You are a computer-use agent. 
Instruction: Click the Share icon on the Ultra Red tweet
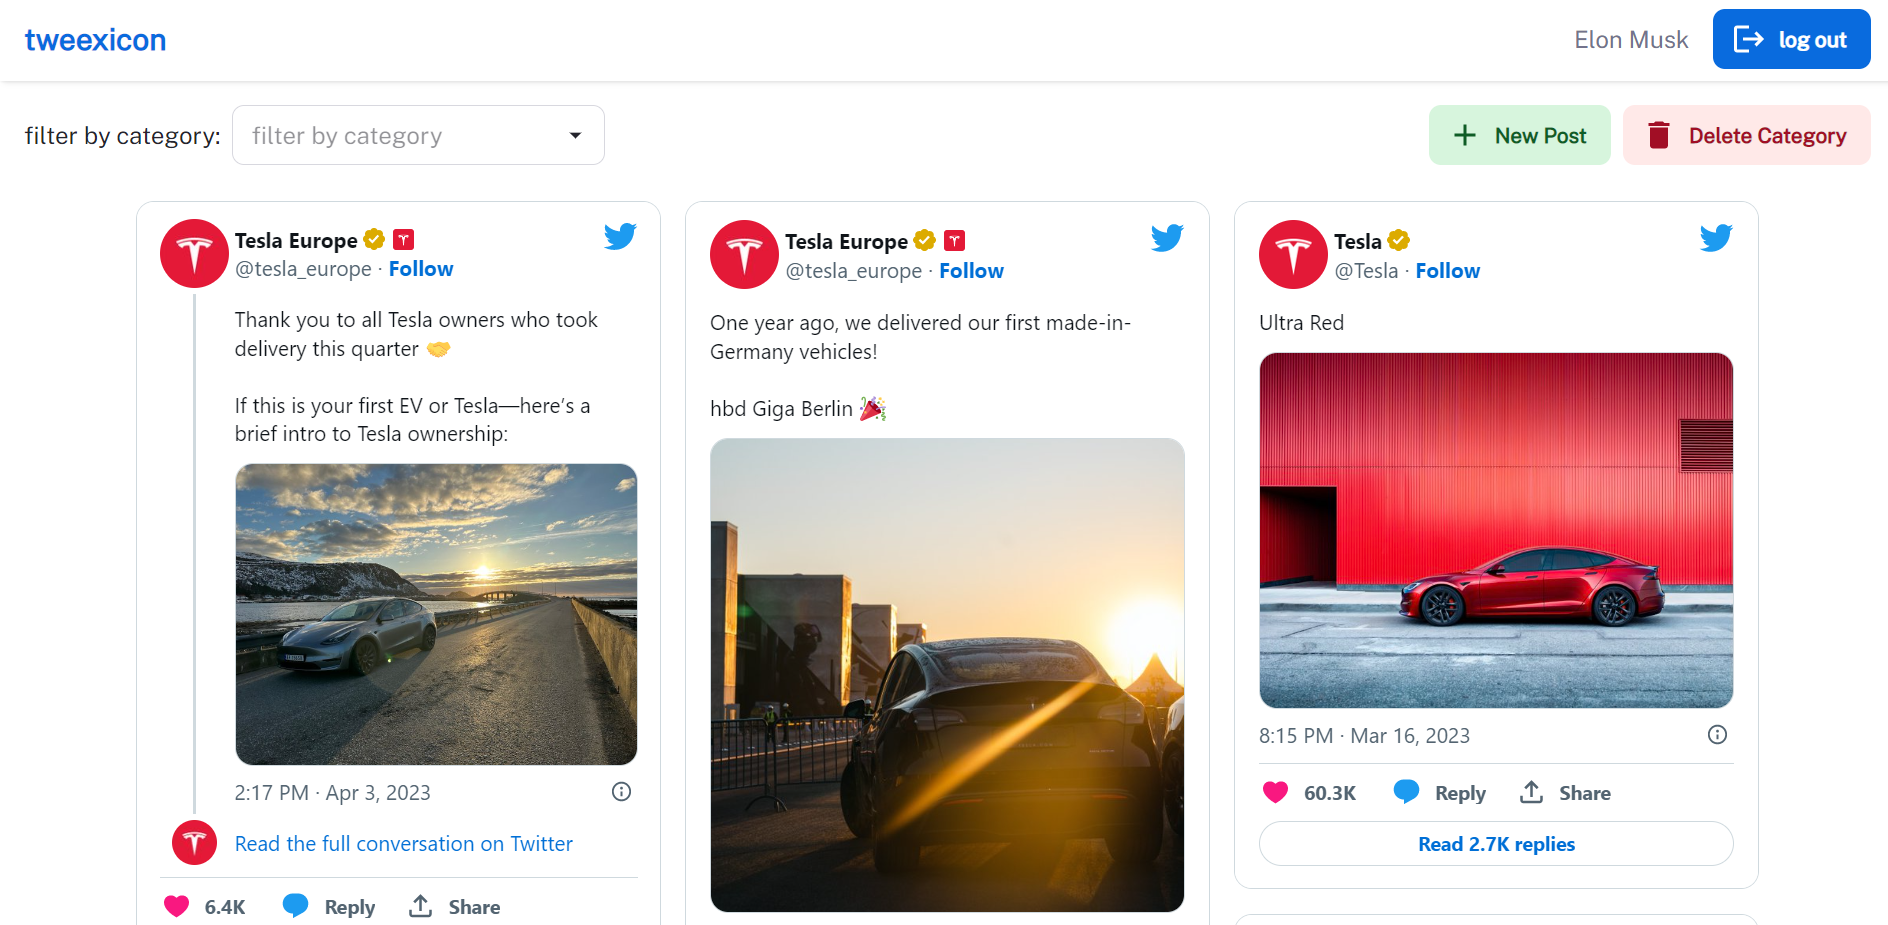point(1531,792)
